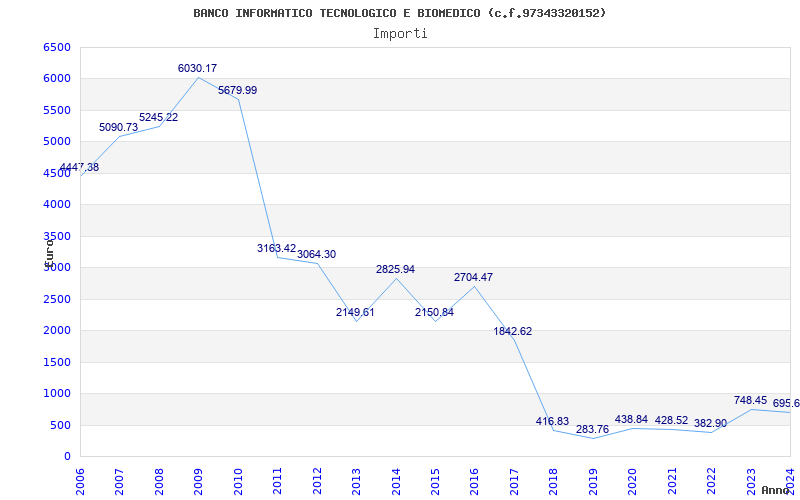The width and height of the screenshot is (800, 500).
Task: Click the 2015 x-axis year label
Action: [435, 481]
